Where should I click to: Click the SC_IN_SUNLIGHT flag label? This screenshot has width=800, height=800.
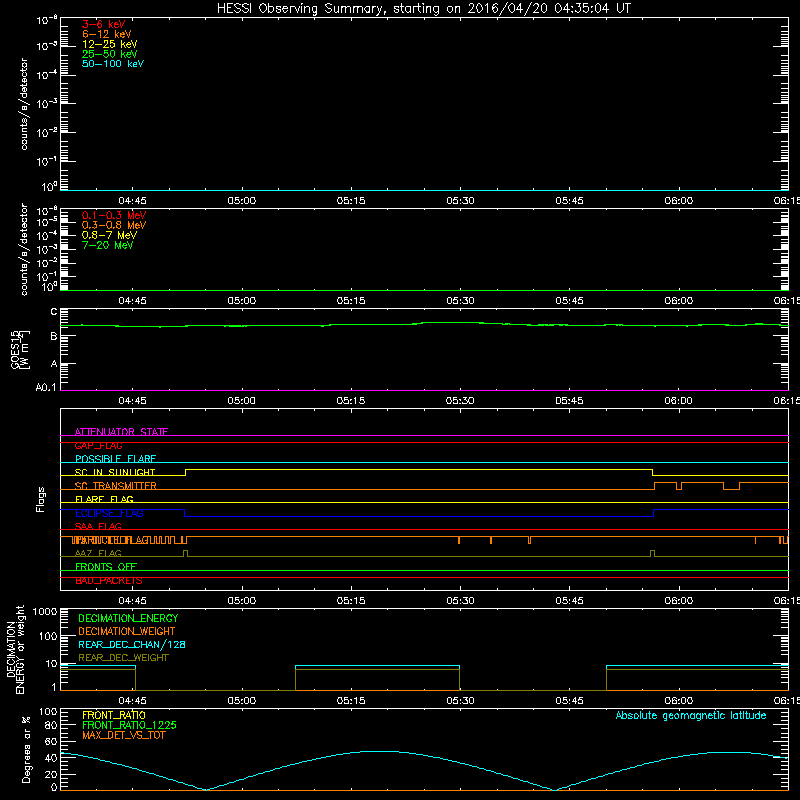(115, 472)
